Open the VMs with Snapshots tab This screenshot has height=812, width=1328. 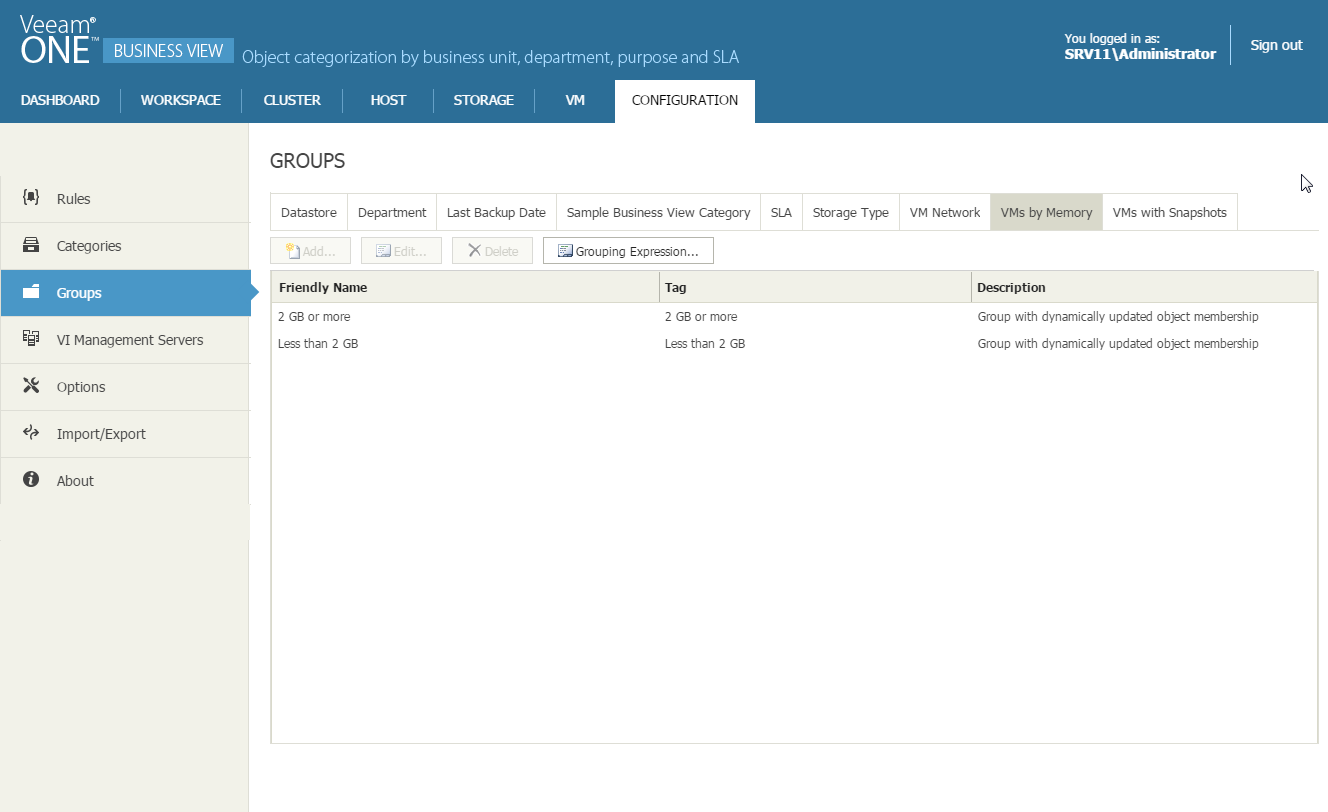pos(1169,212)
